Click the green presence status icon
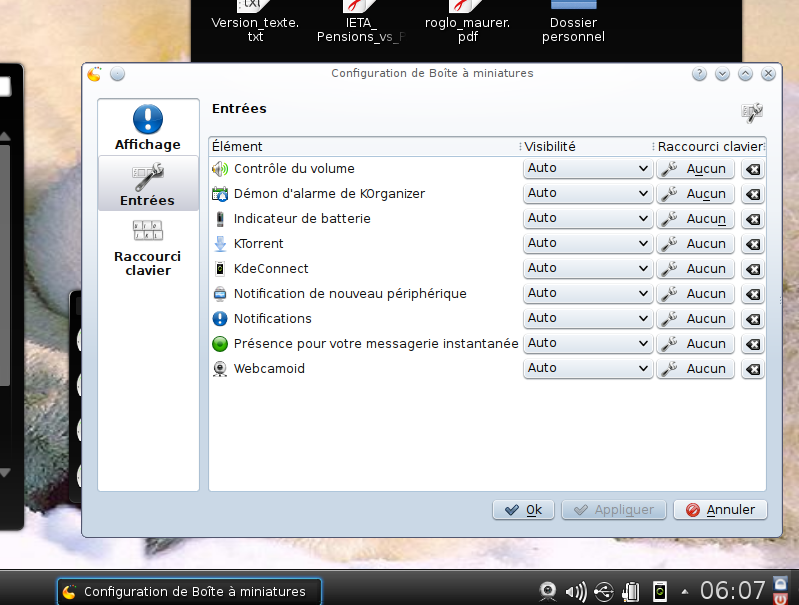Image resolution: width=799 pixels, height=605 pixels. [x=220, y=344]
